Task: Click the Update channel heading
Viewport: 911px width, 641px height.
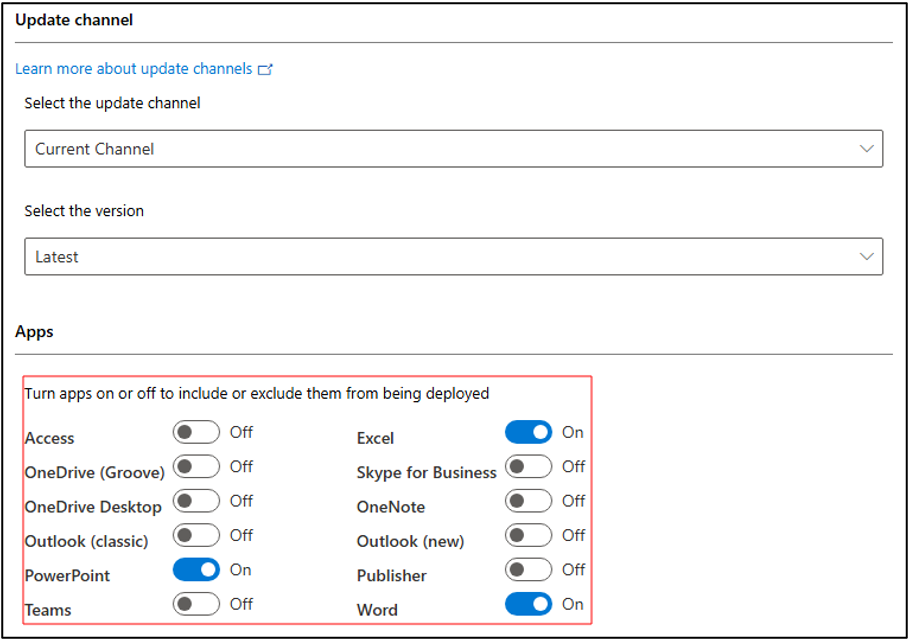Action: click(74, 20)
